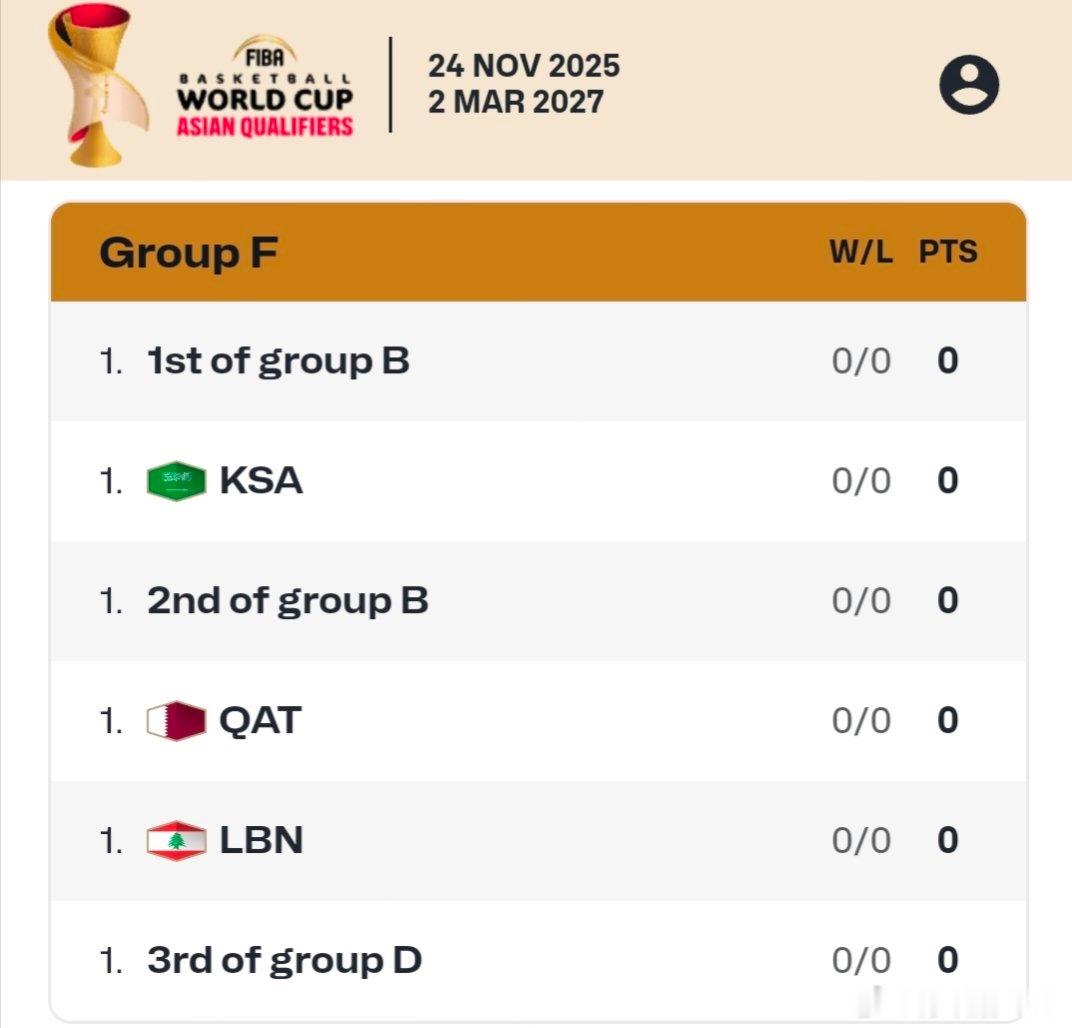The height and width of the screenshot is (1028, 1072).
Task: Open the KSA team page
Action: [x=260, y=481]
